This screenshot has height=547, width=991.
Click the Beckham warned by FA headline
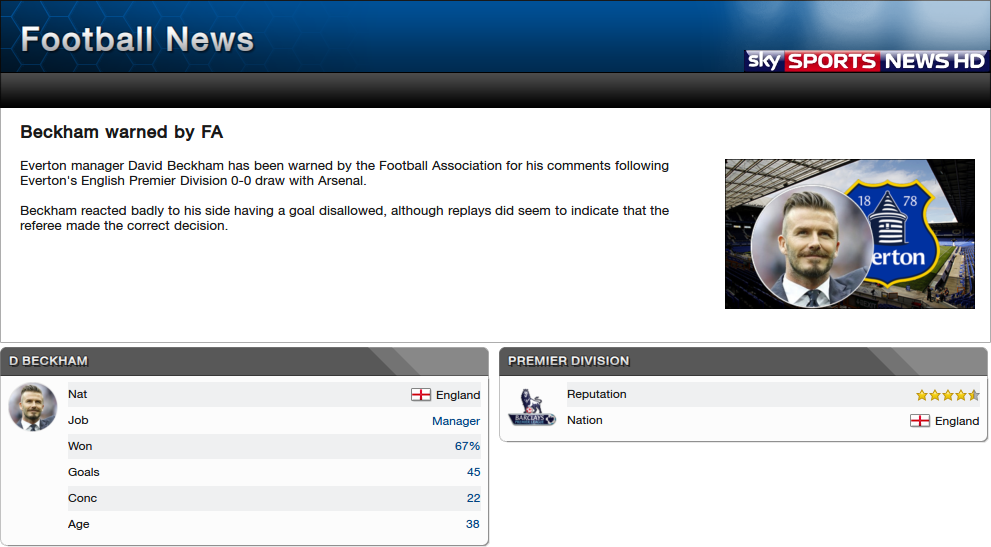(121, 132)
